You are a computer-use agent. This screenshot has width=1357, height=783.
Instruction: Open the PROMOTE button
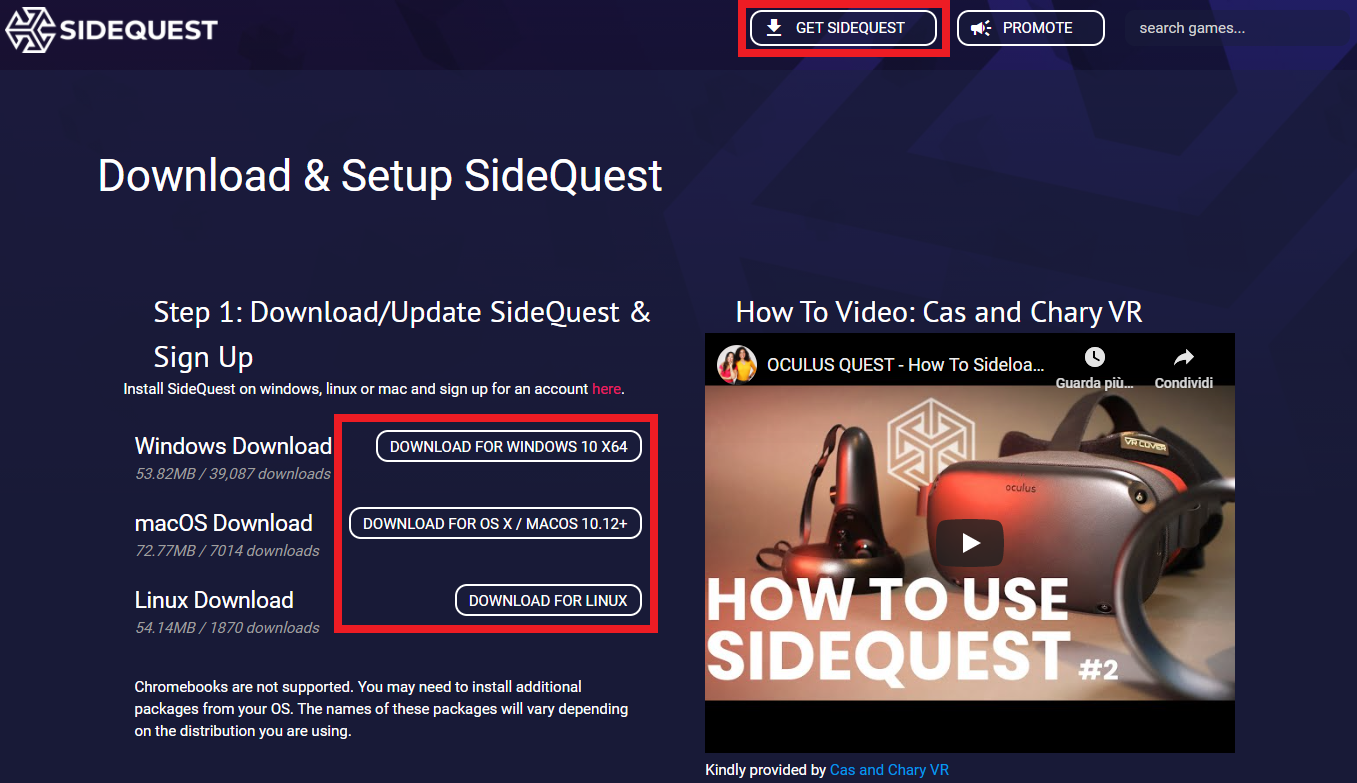[1031, 28]
